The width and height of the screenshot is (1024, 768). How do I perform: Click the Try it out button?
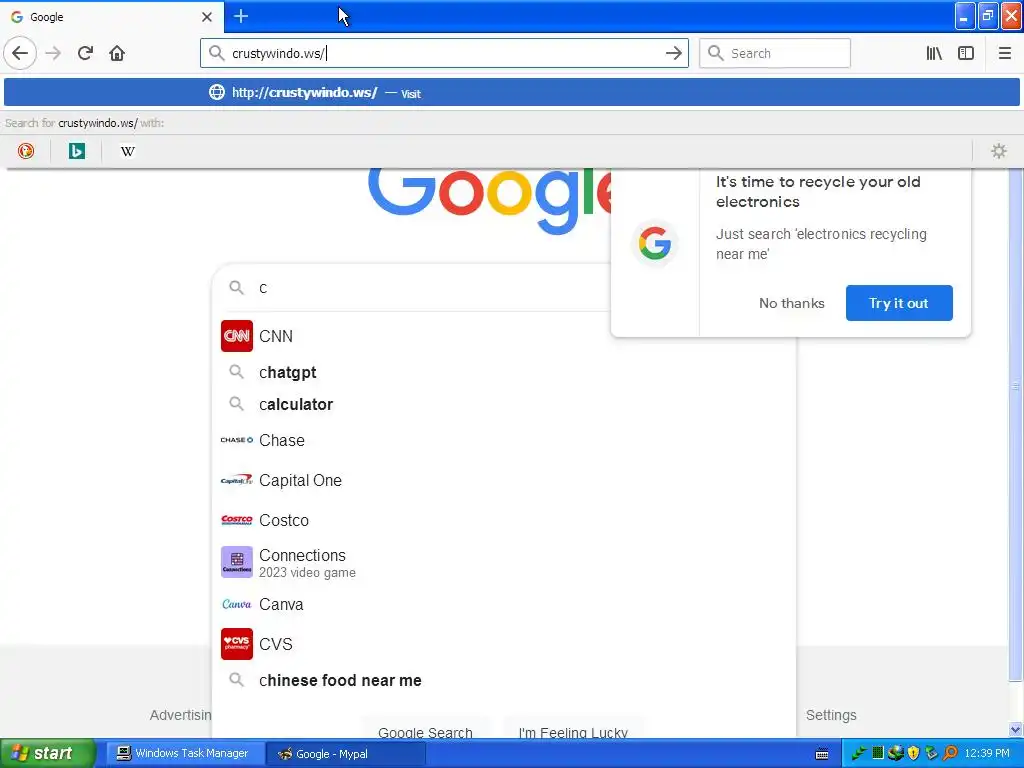point(899,303)
